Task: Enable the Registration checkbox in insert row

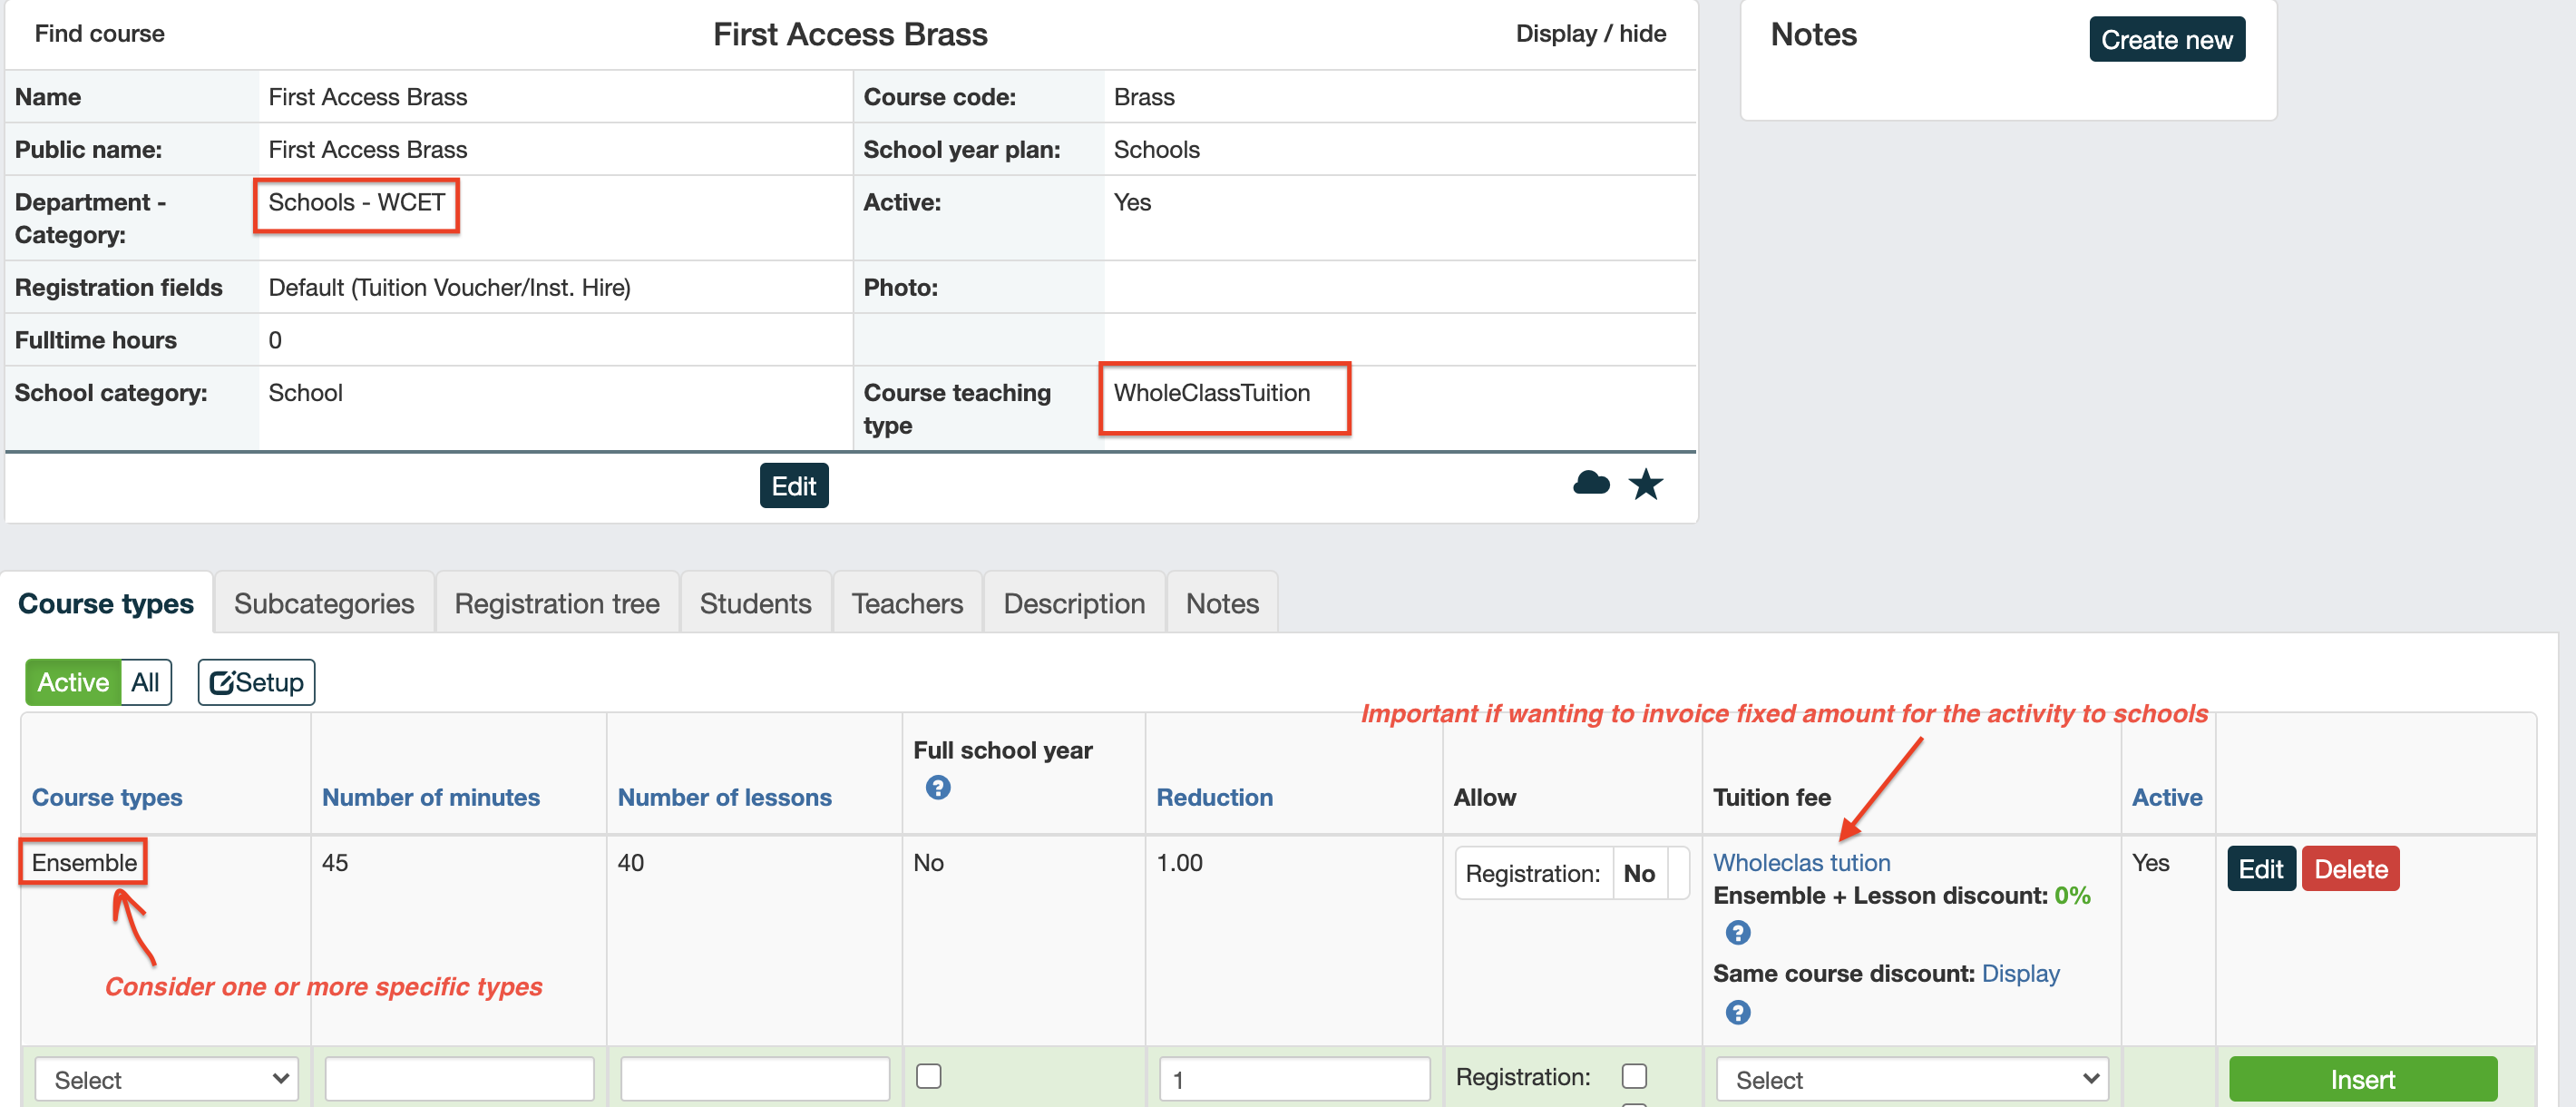Action: (x=1633, y=1076)
